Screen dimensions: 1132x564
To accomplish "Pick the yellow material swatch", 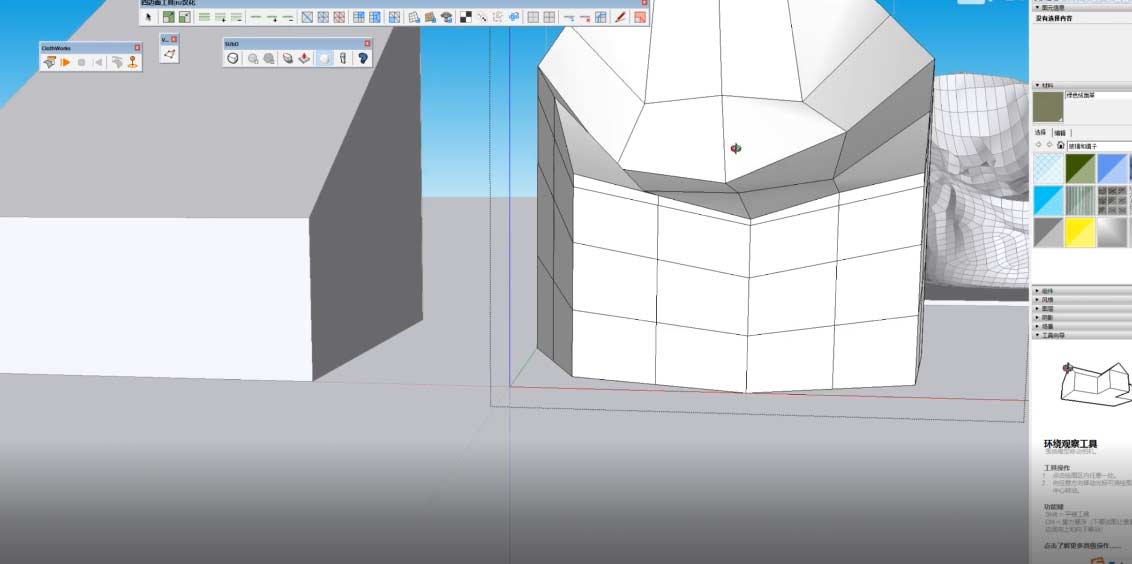I will pos(1080,233).
